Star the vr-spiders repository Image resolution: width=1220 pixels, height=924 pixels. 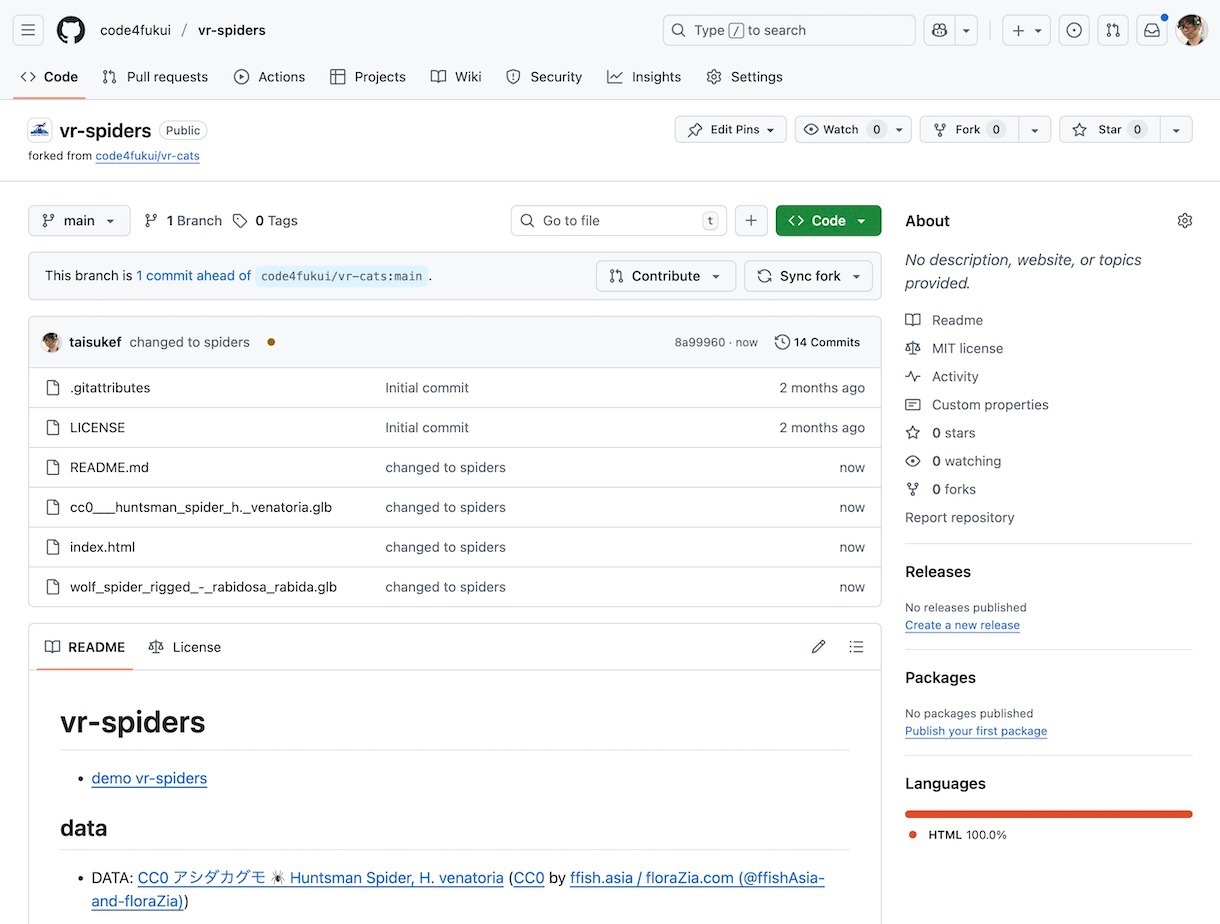coord(1110,130)
